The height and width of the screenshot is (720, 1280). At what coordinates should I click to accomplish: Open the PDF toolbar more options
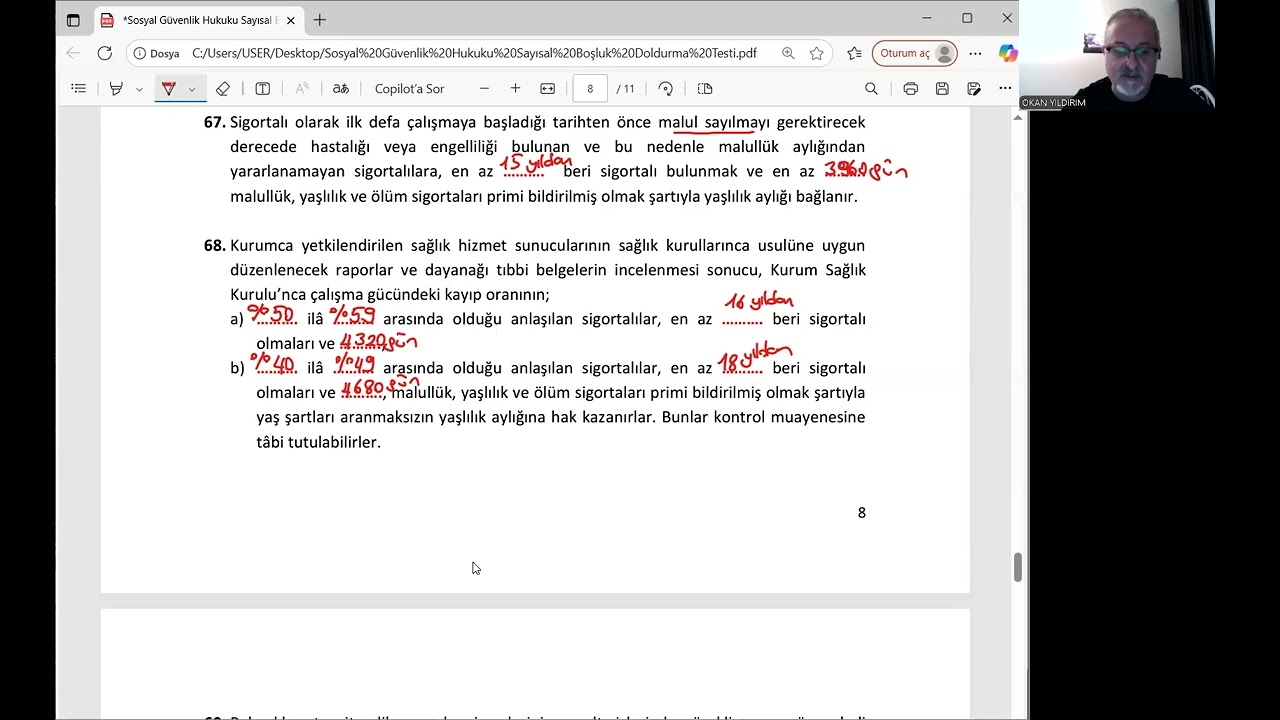pyautogui.click(x=1005, y=89)
